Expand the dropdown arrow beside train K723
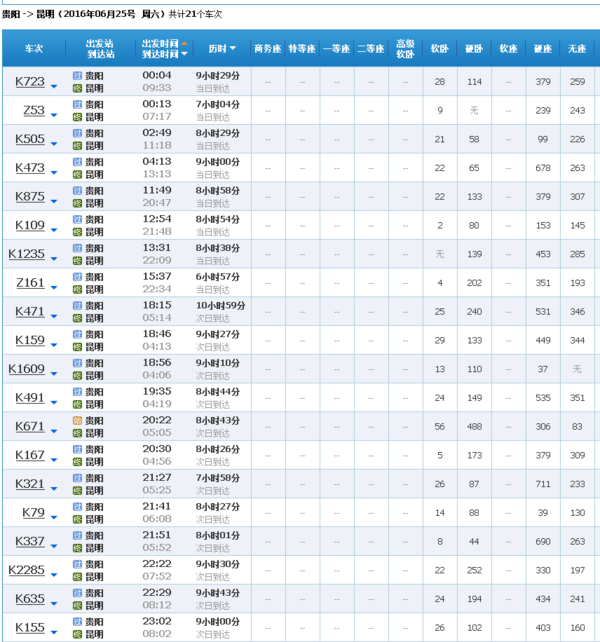This screenshot has width=600, height=642. coord(54,88)
